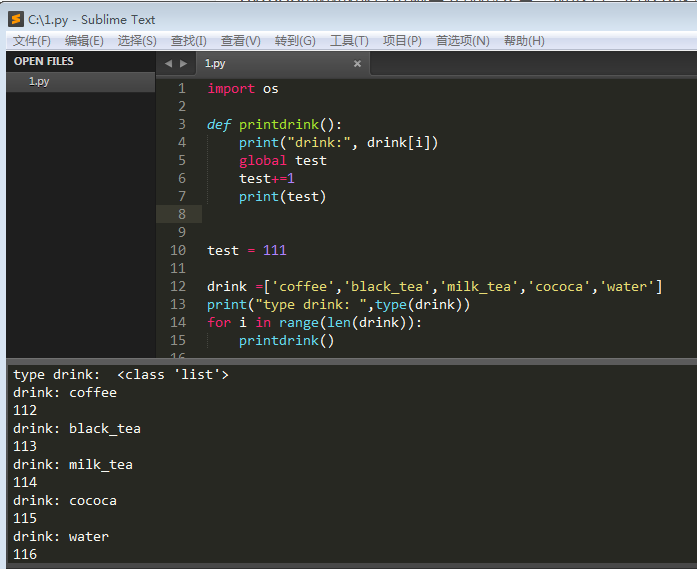Screen dimensions: 697x569
Task: Click the 'black_tea' string on line 12
Action: click(387, 286)
